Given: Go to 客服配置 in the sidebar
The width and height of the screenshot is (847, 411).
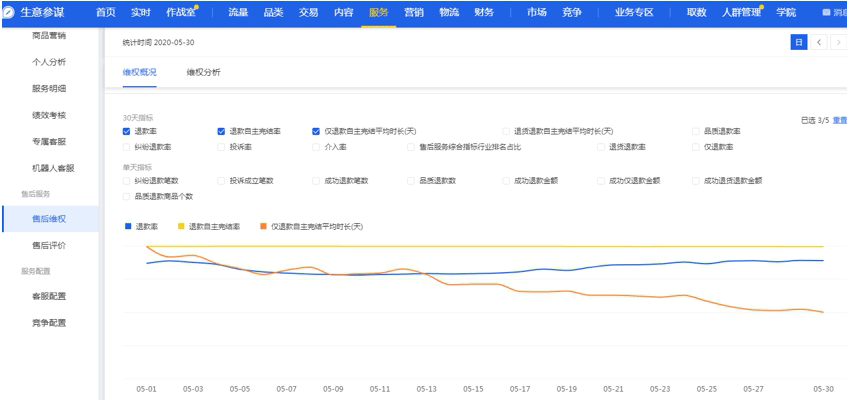Looking at the screenshot, I should coord(49,296).
